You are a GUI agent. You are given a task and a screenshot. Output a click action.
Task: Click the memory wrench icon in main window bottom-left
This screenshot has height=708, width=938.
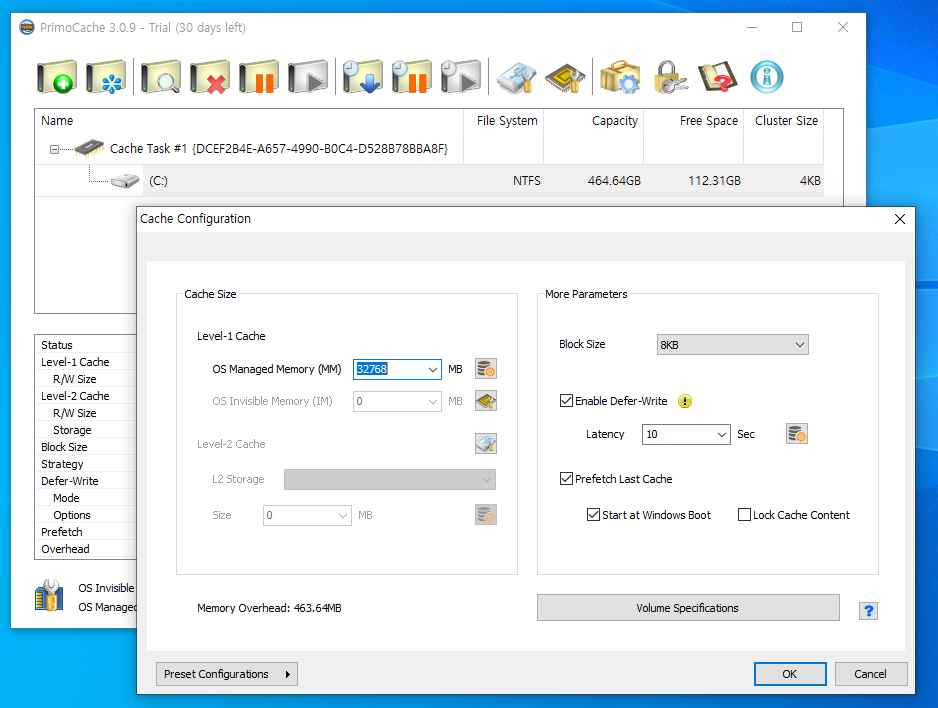click(x=50, y=596)
